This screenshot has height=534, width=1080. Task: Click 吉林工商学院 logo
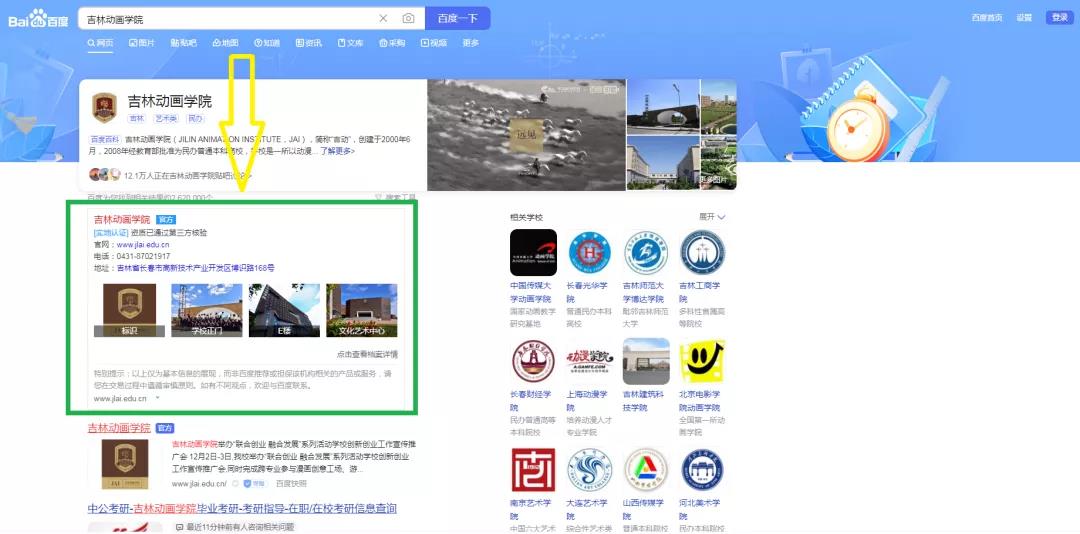[x=703, y=252]
